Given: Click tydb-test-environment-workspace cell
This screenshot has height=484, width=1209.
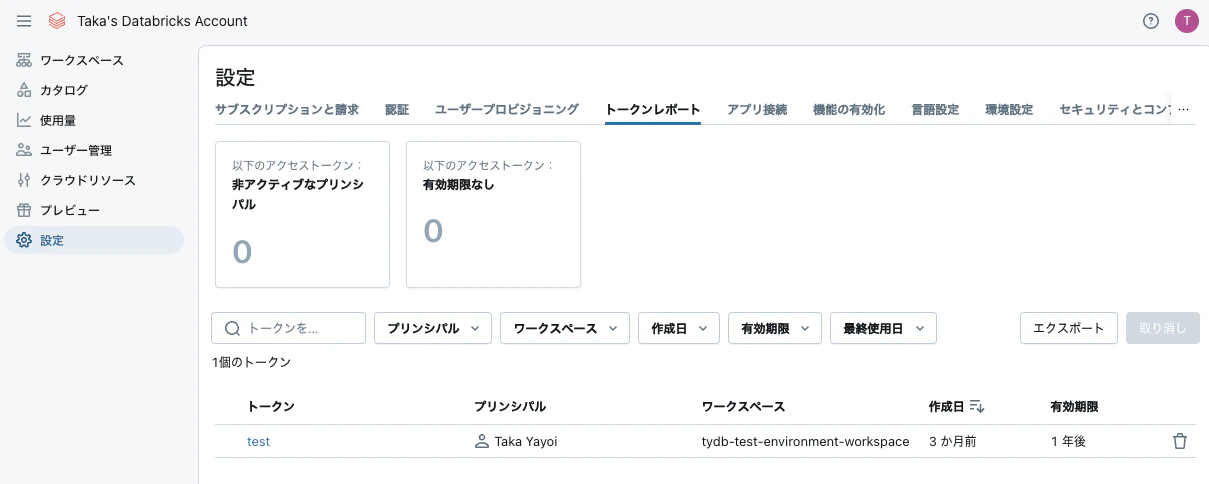Looking at the screenshot, I should (806, 441).
